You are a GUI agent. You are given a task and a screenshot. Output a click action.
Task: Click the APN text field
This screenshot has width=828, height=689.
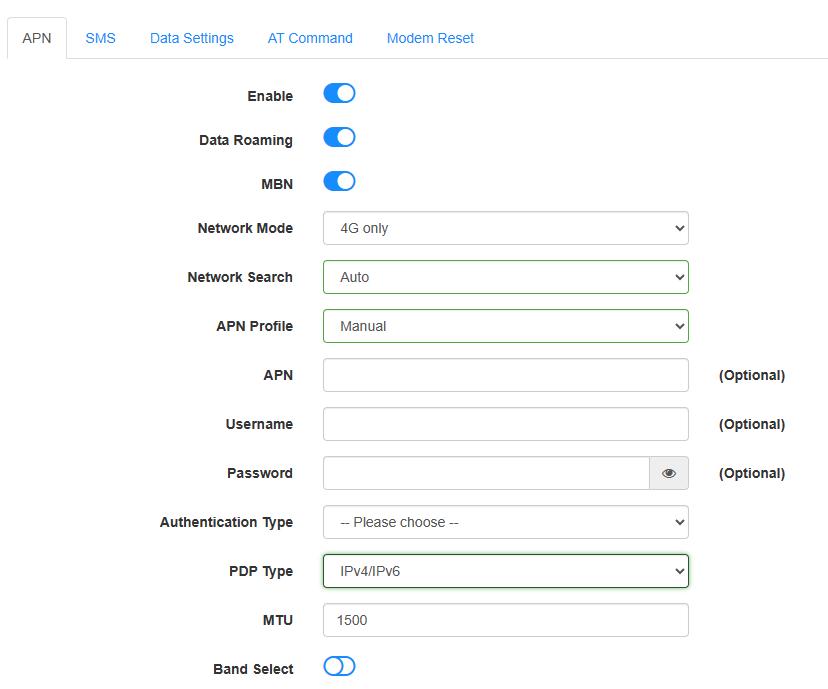pos(505,375)
